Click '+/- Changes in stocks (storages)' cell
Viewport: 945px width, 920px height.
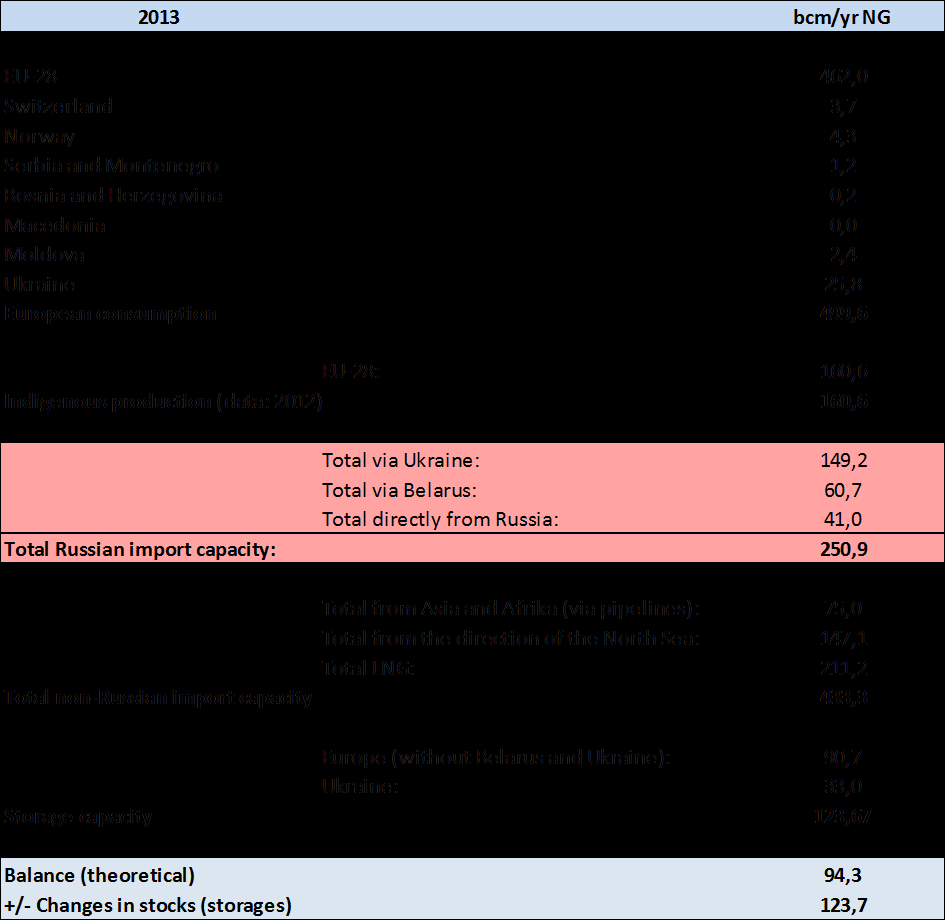[x=148, y=906]
